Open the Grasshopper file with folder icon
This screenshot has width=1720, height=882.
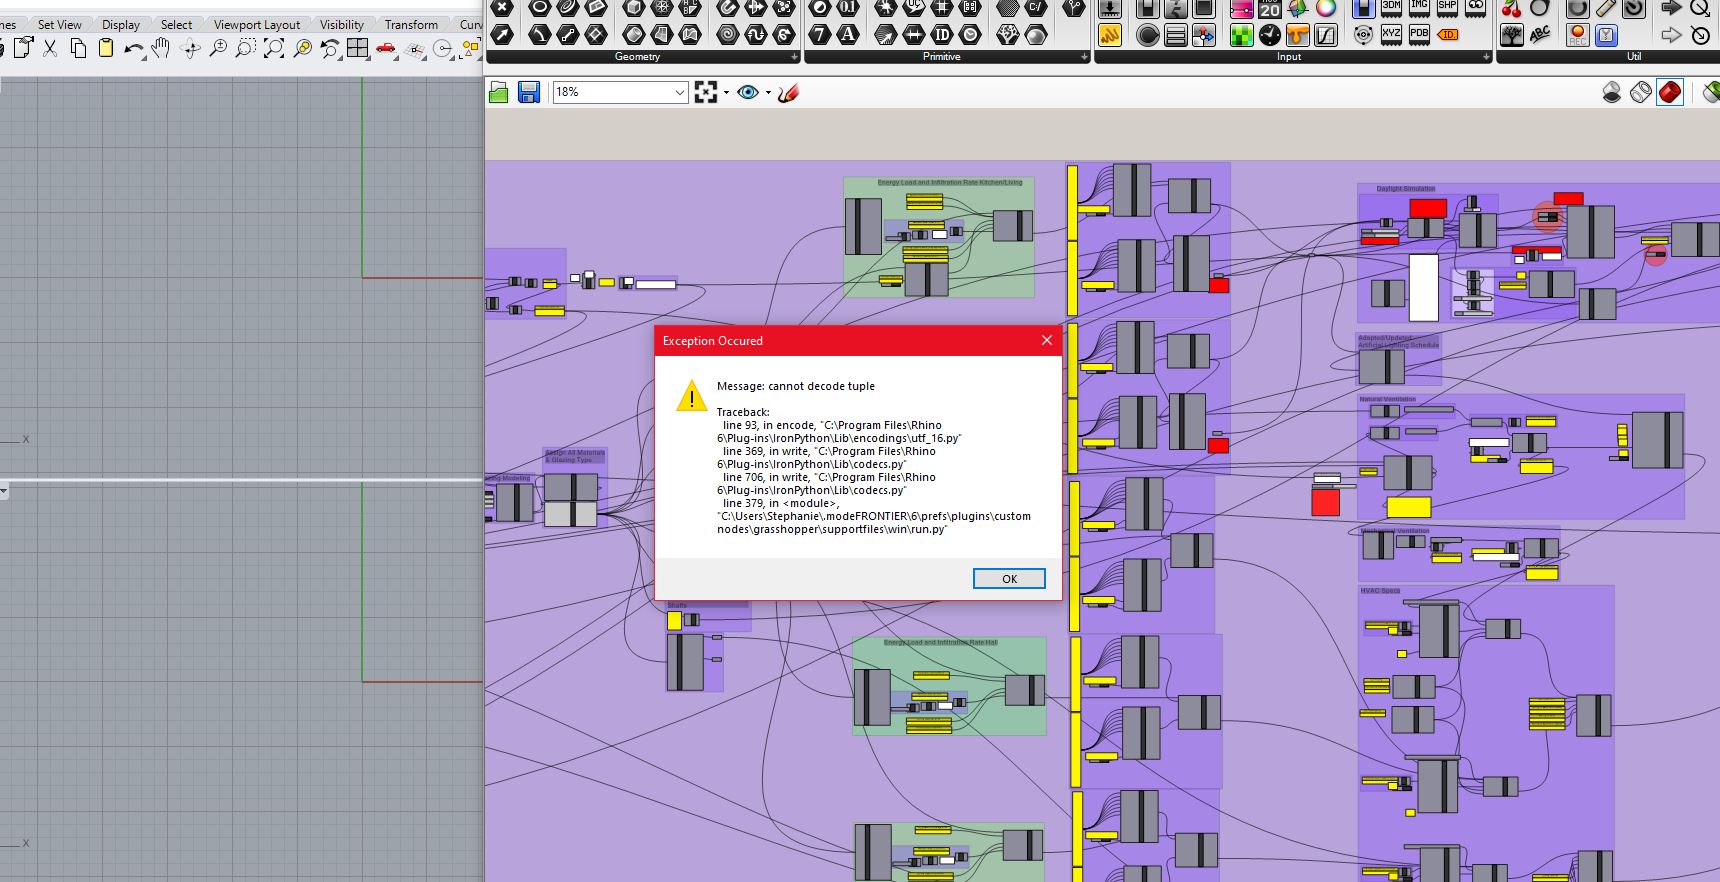(x=499, y=93)
